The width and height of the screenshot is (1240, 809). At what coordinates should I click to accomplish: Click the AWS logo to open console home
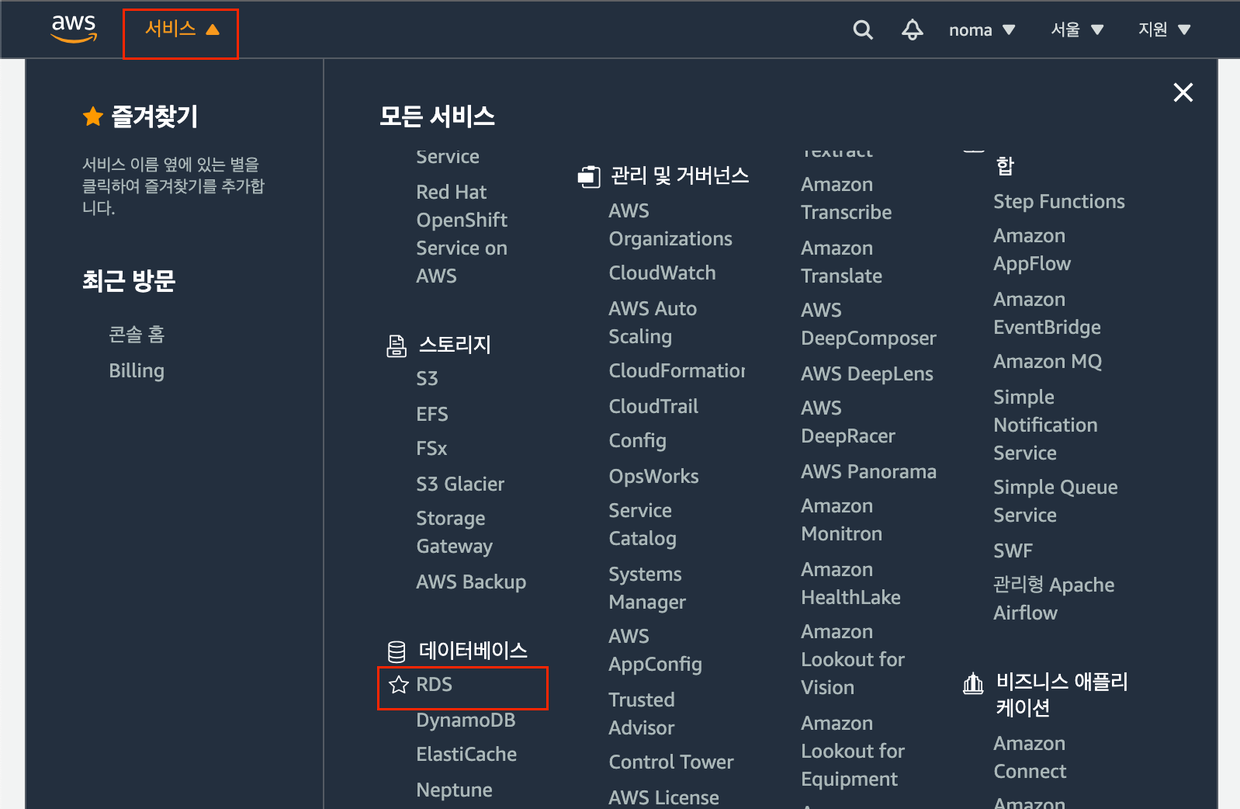pos(73,30)
